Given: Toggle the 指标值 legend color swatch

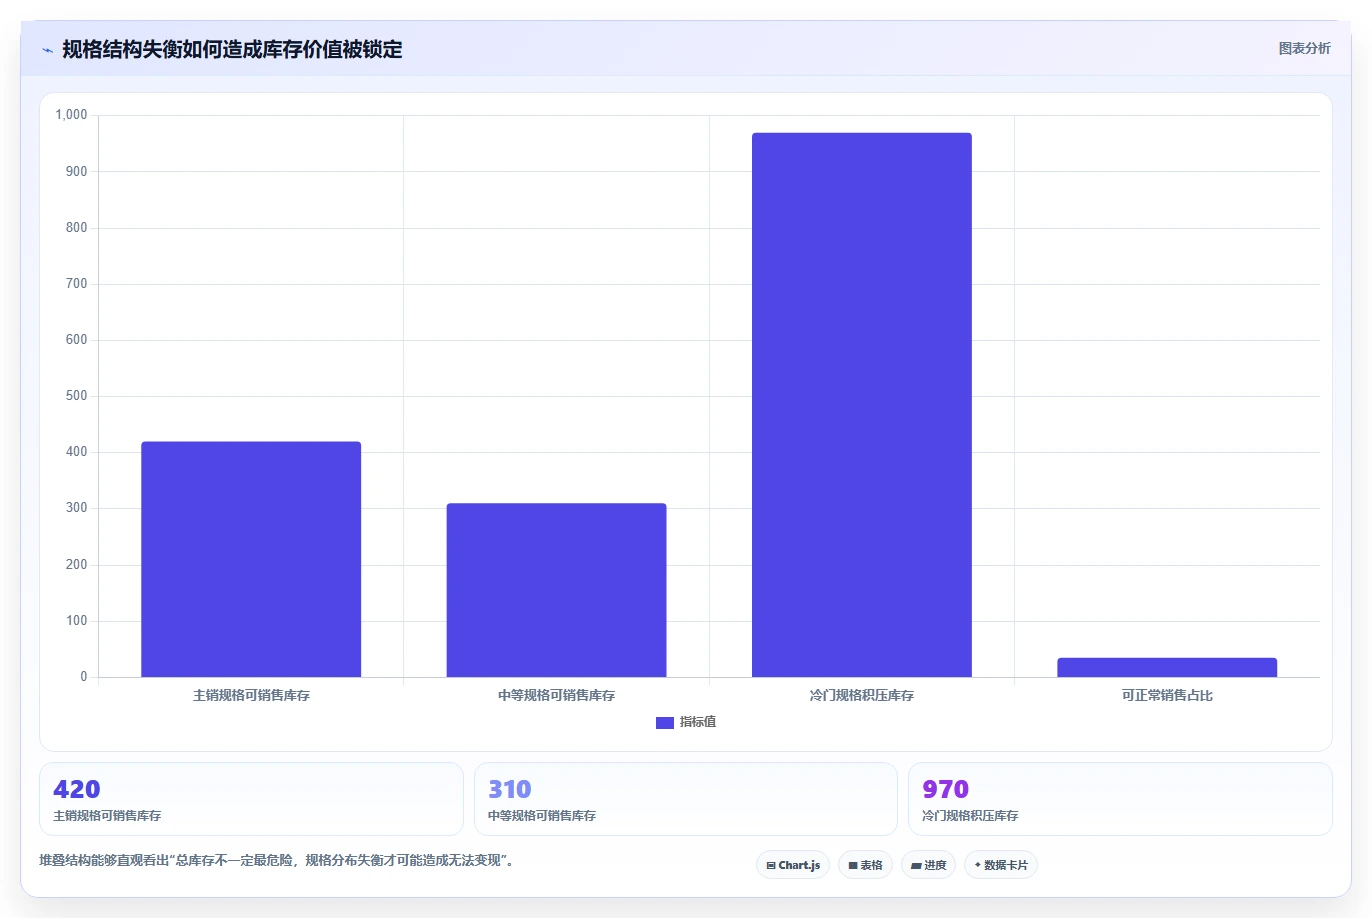Looking at the screenshot, I should tap(665, 722).
